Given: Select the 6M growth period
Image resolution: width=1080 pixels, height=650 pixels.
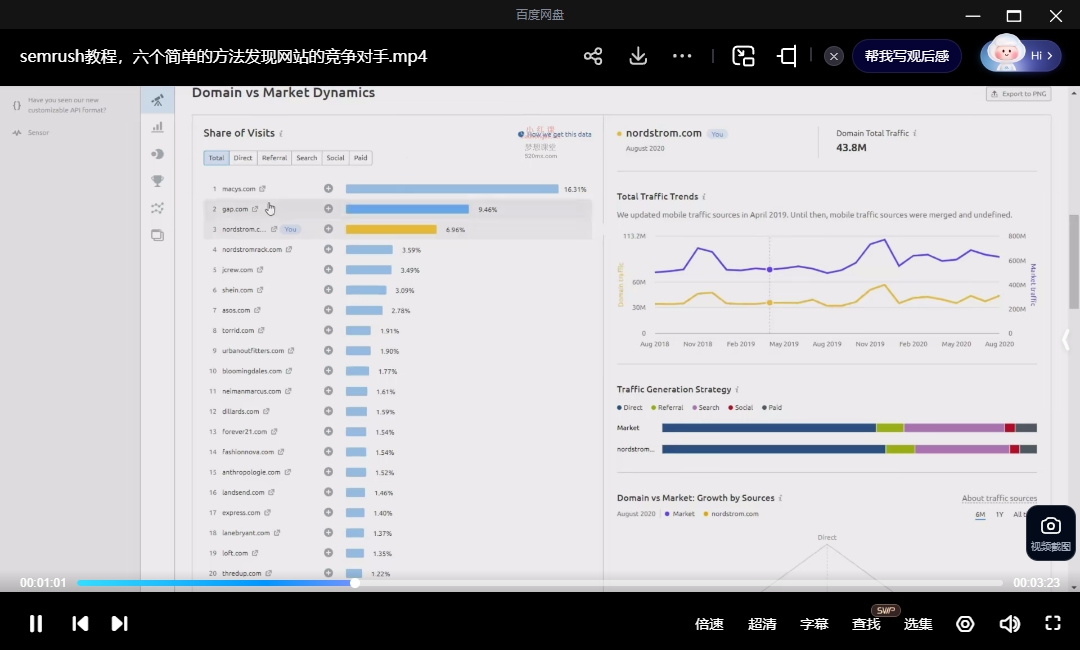Looking at the screenshot, I should (x=980, y=514).
